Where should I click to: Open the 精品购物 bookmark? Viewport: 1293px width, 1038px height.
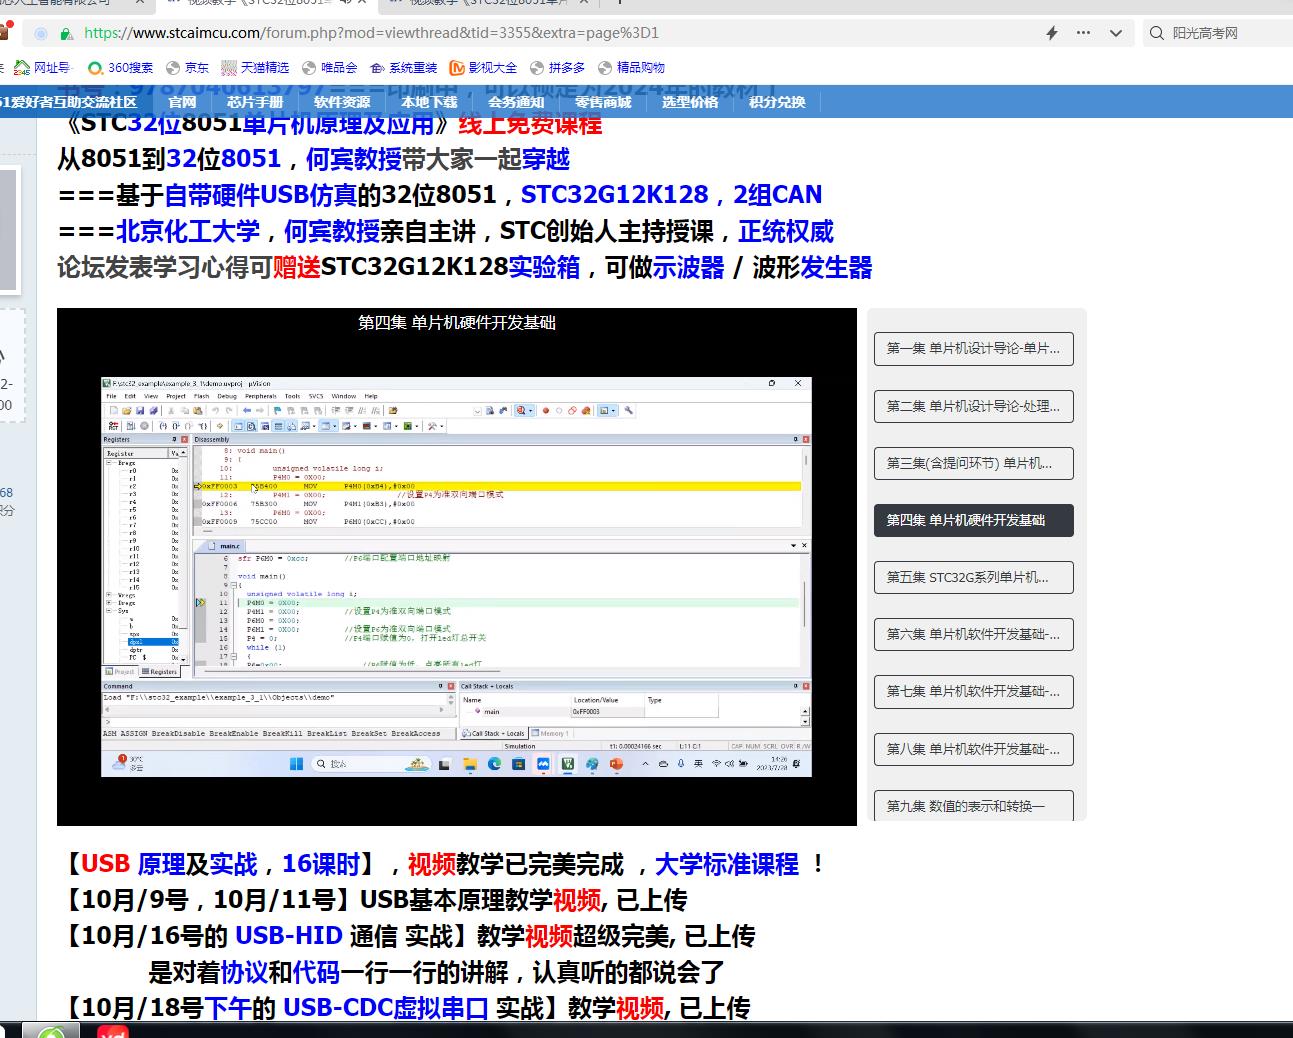point(632,68)
